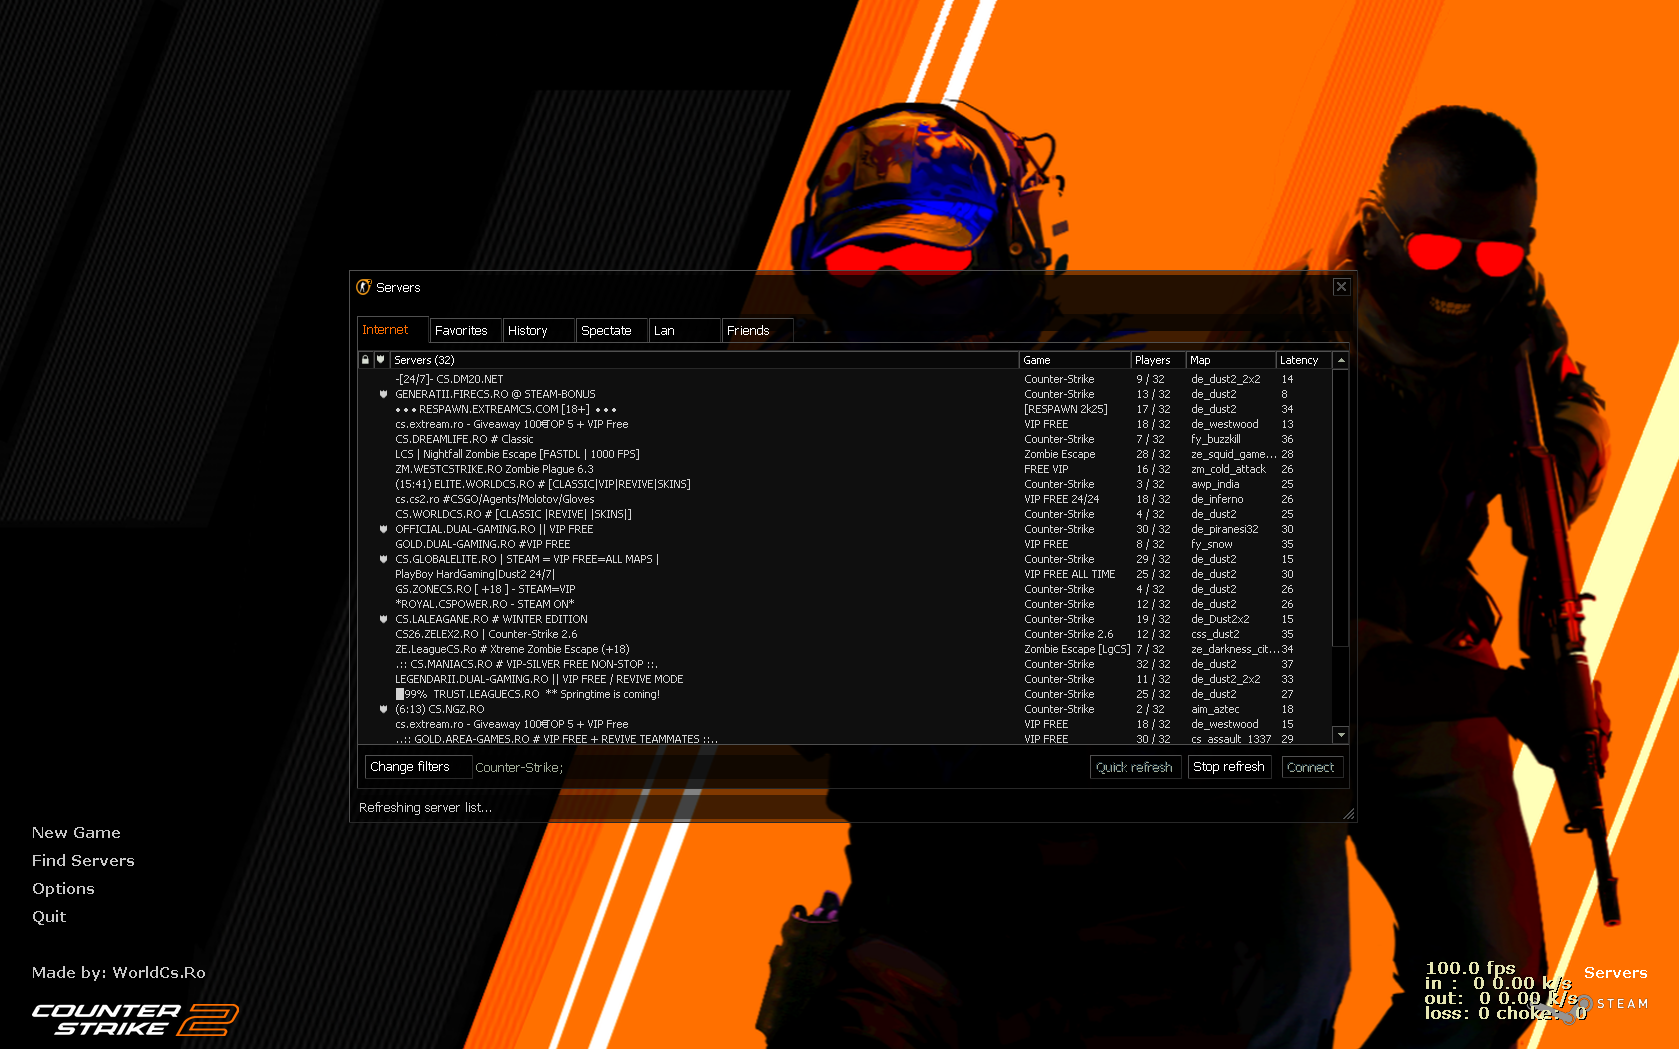The height and width of the screenshot is (1049, 1679).
Task: Click the de_piranesi32 map cell
Action: [x=1225, y=529]
